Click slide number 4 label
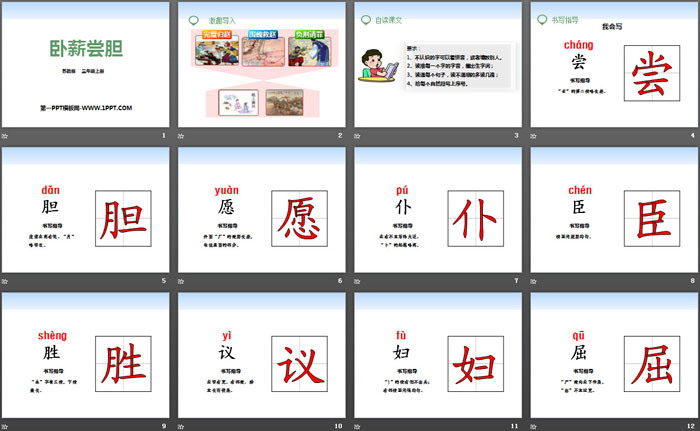The image size is (700, 431). click(x=693, y=135)
